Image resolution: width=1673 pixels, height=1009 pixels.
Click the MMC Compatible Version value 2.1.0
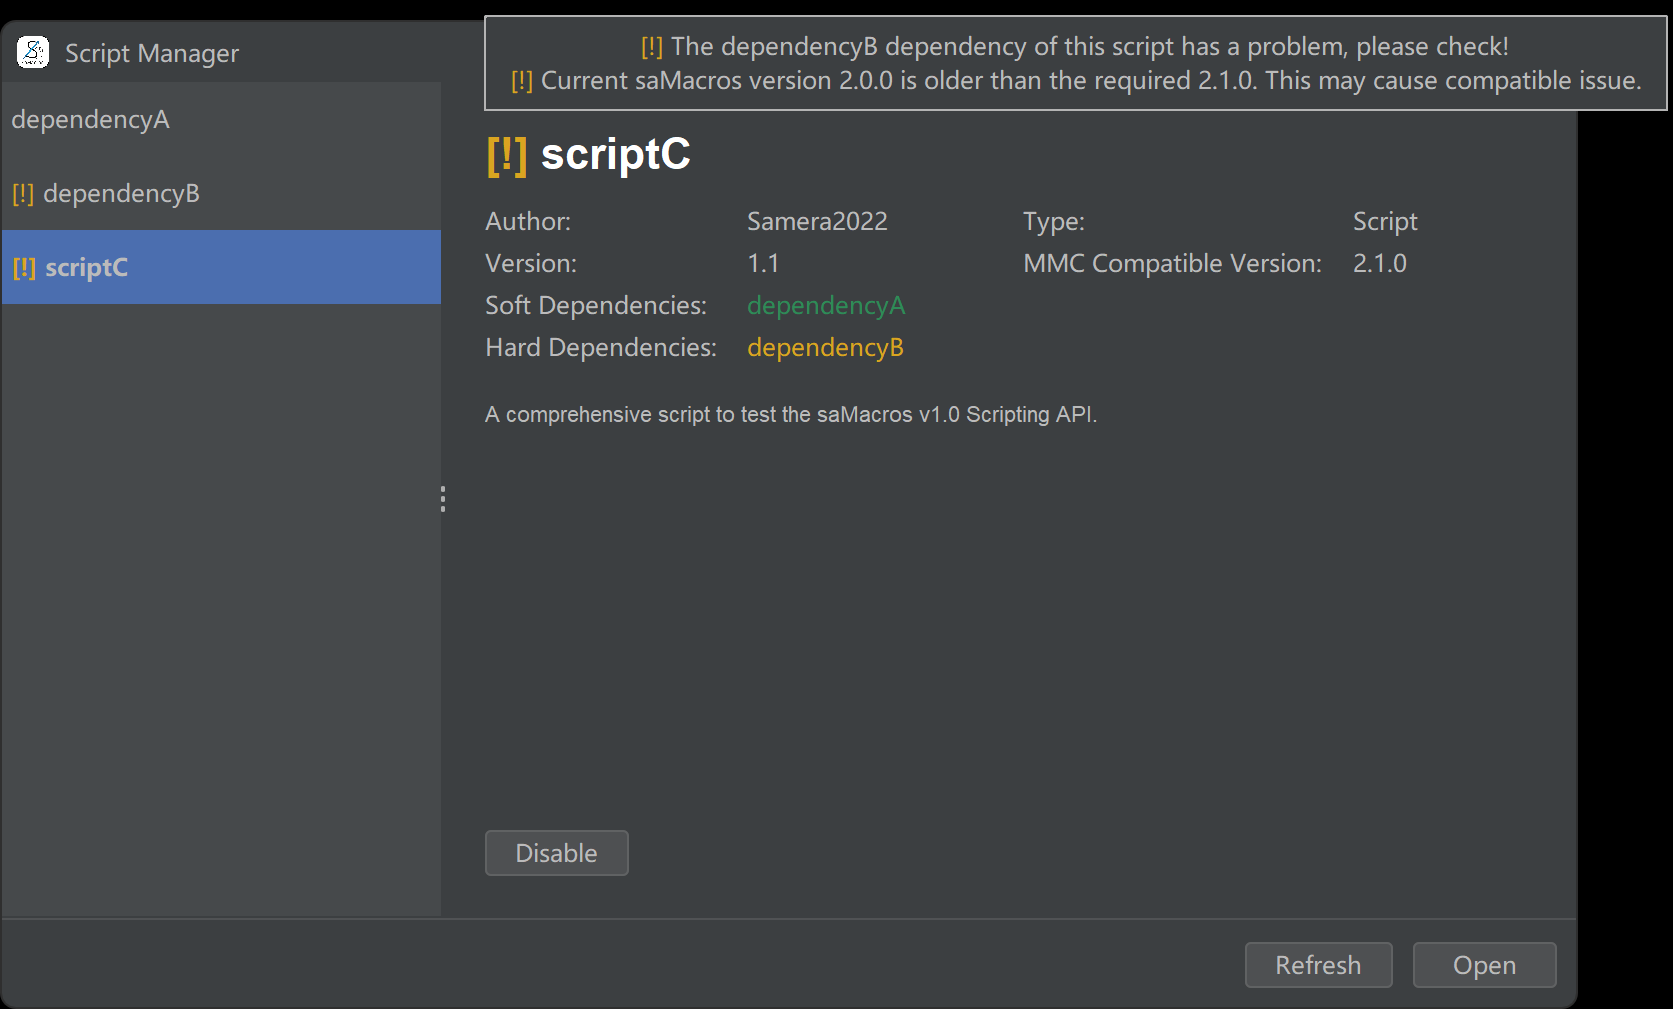1379,264
